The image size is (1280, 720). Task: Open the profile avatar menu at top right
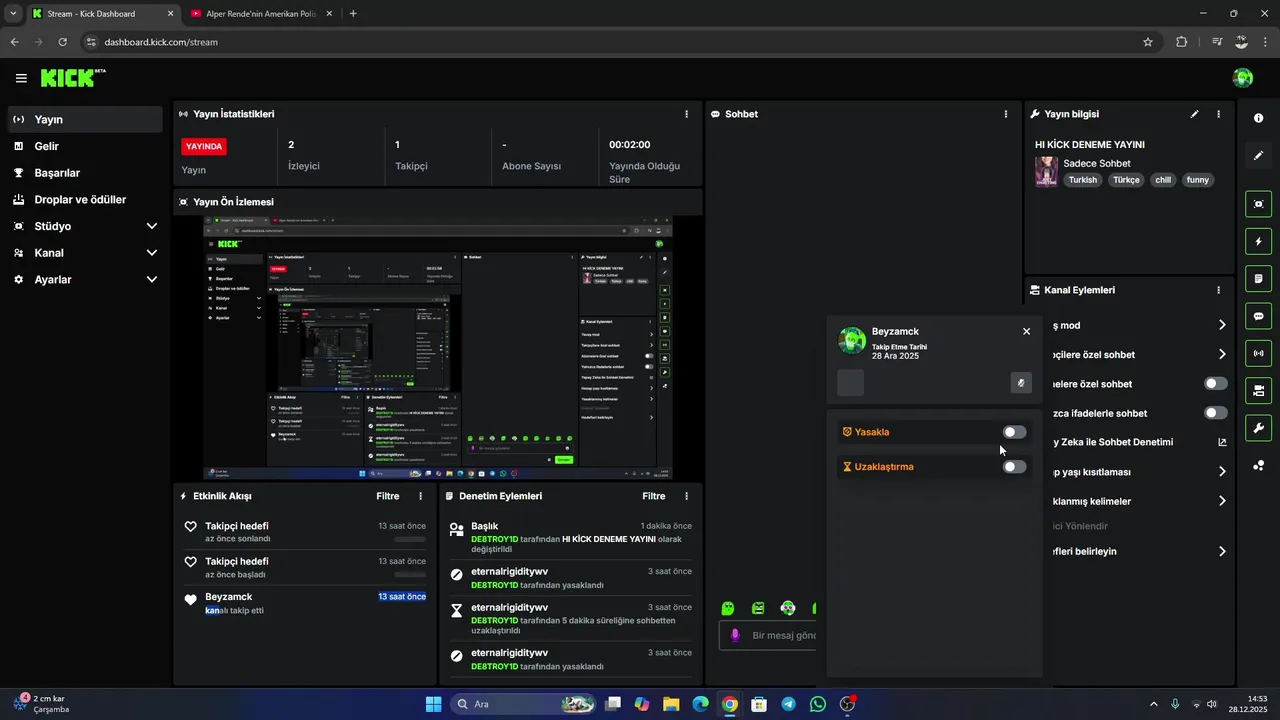[1243, 78]
